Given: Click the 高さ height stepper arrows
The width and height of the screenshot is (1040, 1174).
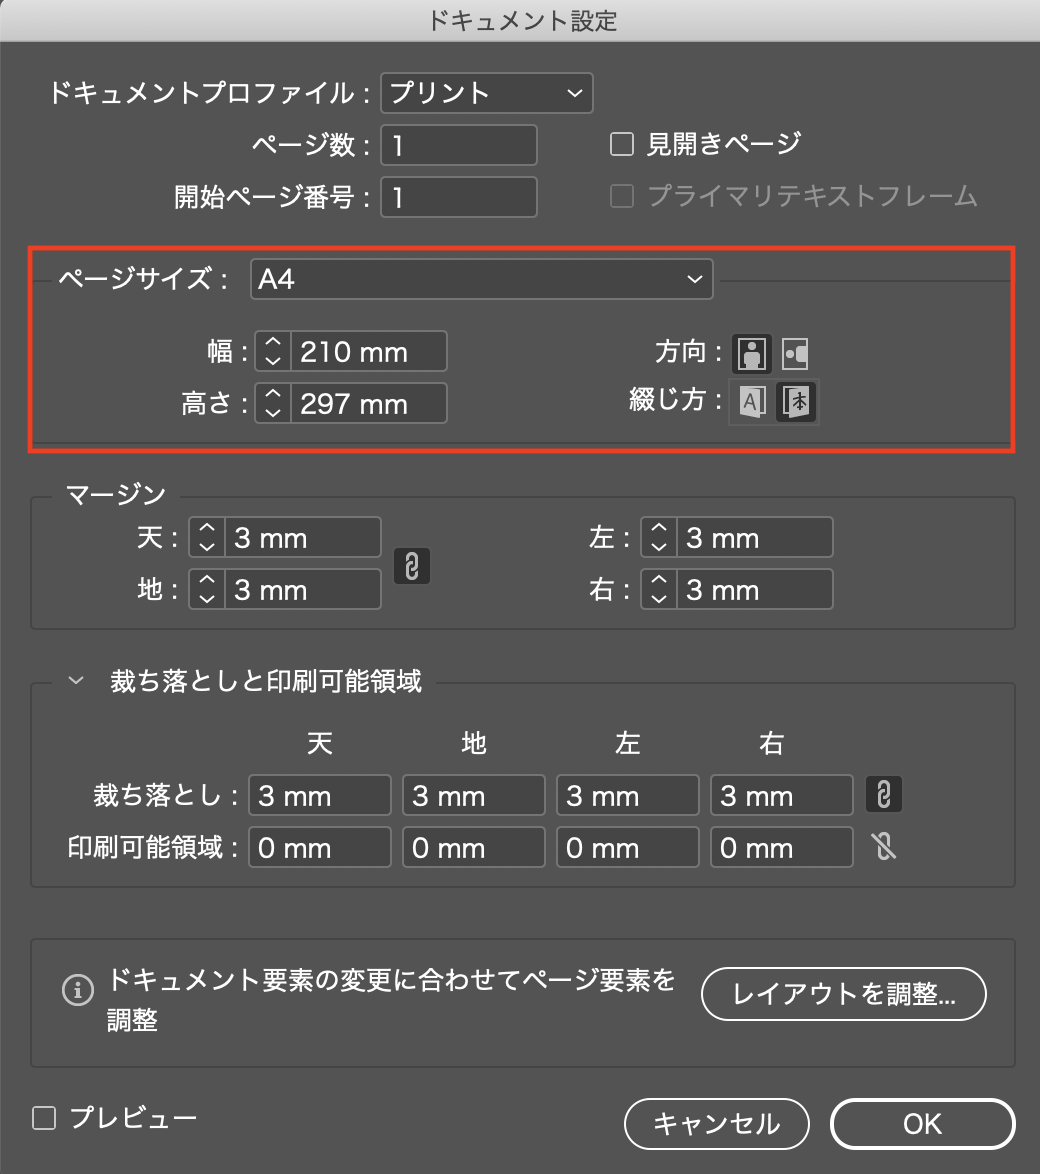Looking at the screenshot, I should coord(273,404).
